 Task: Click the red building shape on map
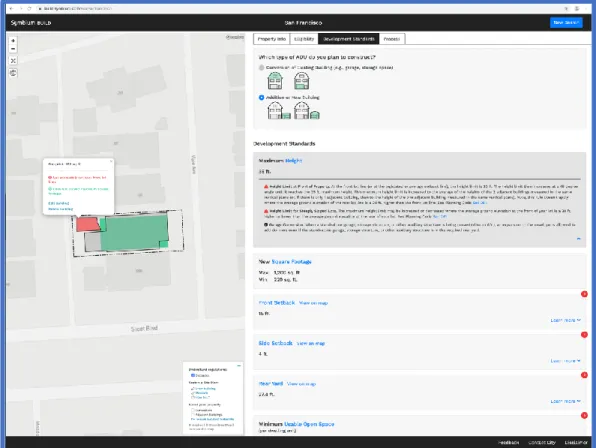click(87, 224)
